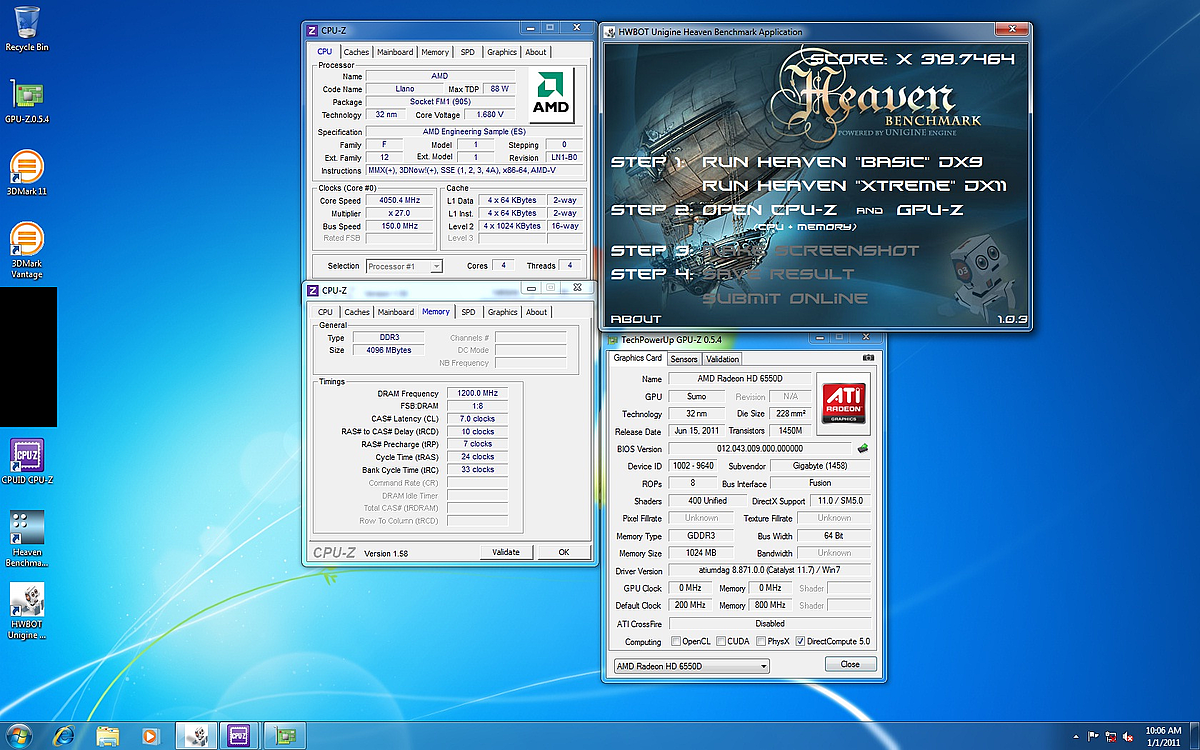Launch Internet Explorer from the taskbar
This screenshot has height=750, width=1200.
tap(66, 735)
